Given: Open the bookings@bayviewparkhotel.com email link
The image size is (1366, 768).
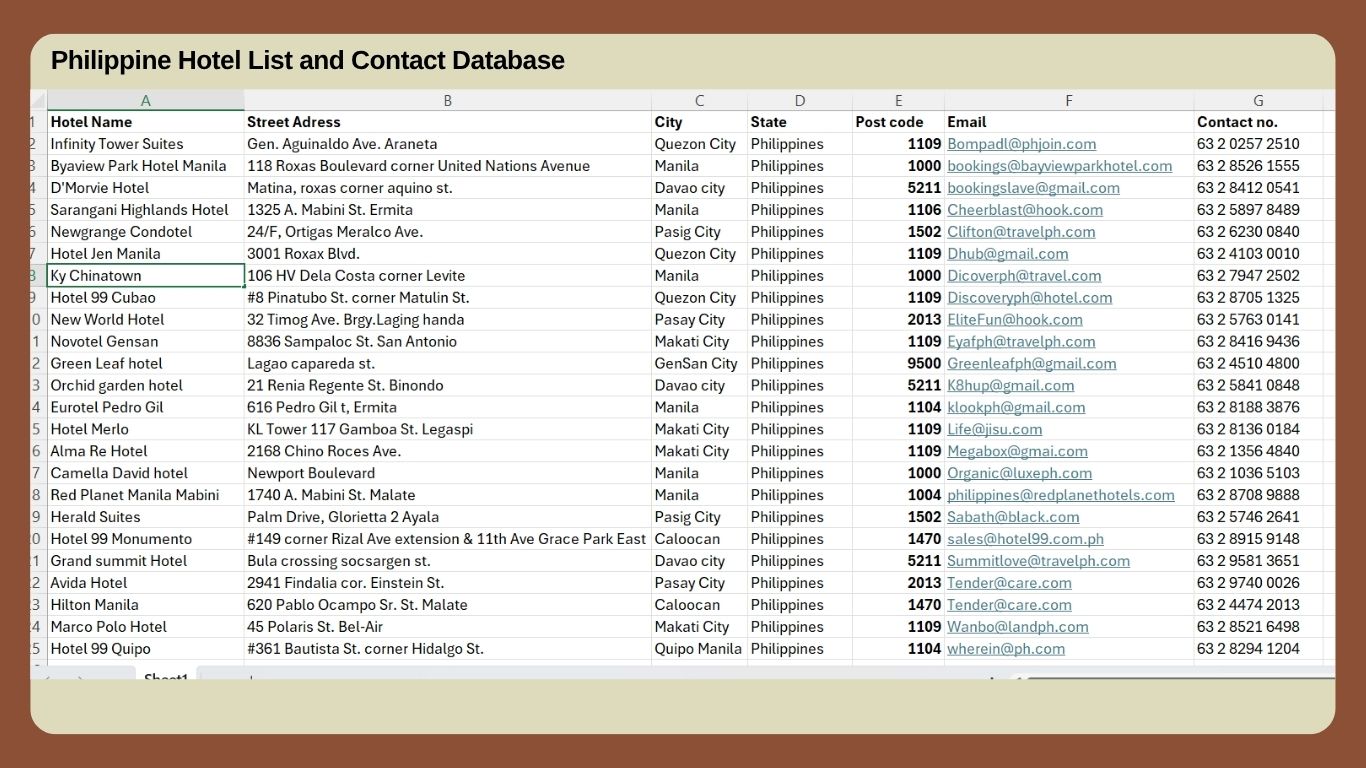Looking at the screenshot, I should click(1060, 166).
